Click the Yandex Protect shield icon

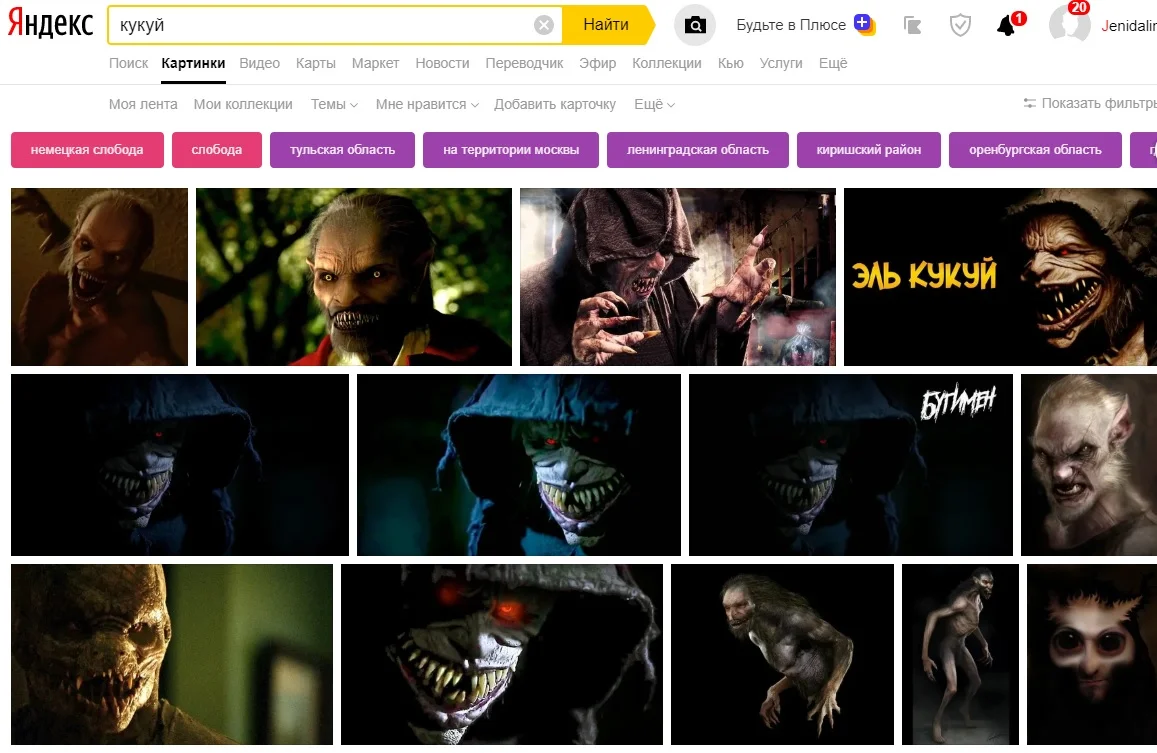(x=960, y=24)
